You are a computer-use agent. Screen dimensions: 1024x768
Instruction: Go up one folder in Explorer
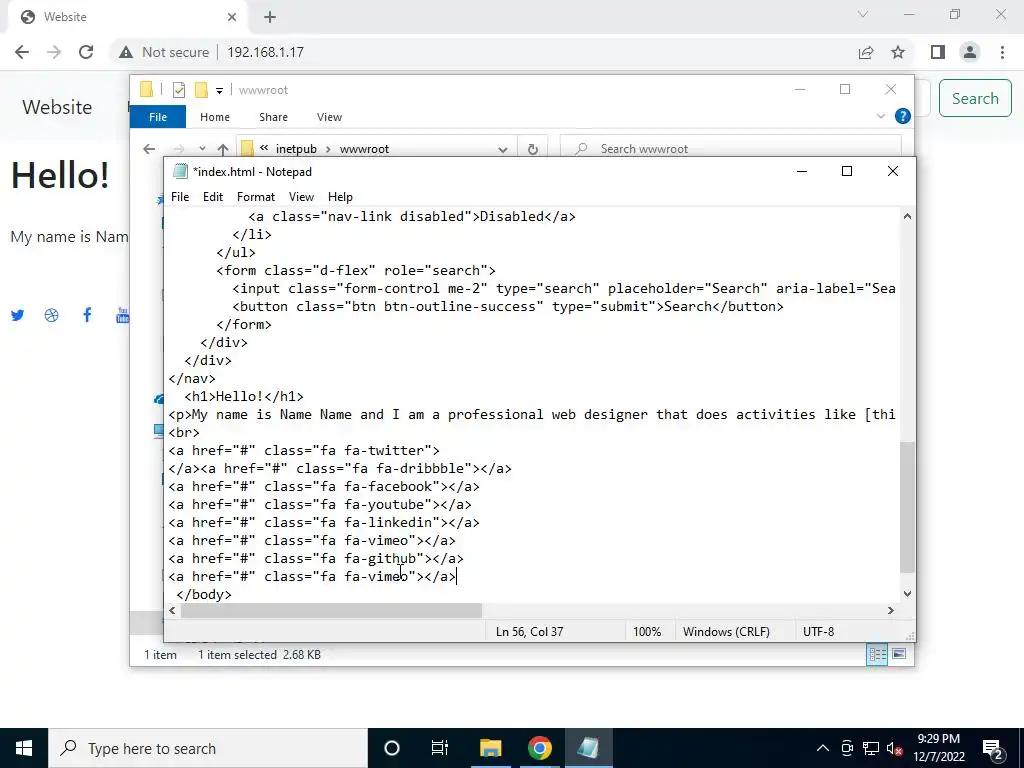(223, 149)
